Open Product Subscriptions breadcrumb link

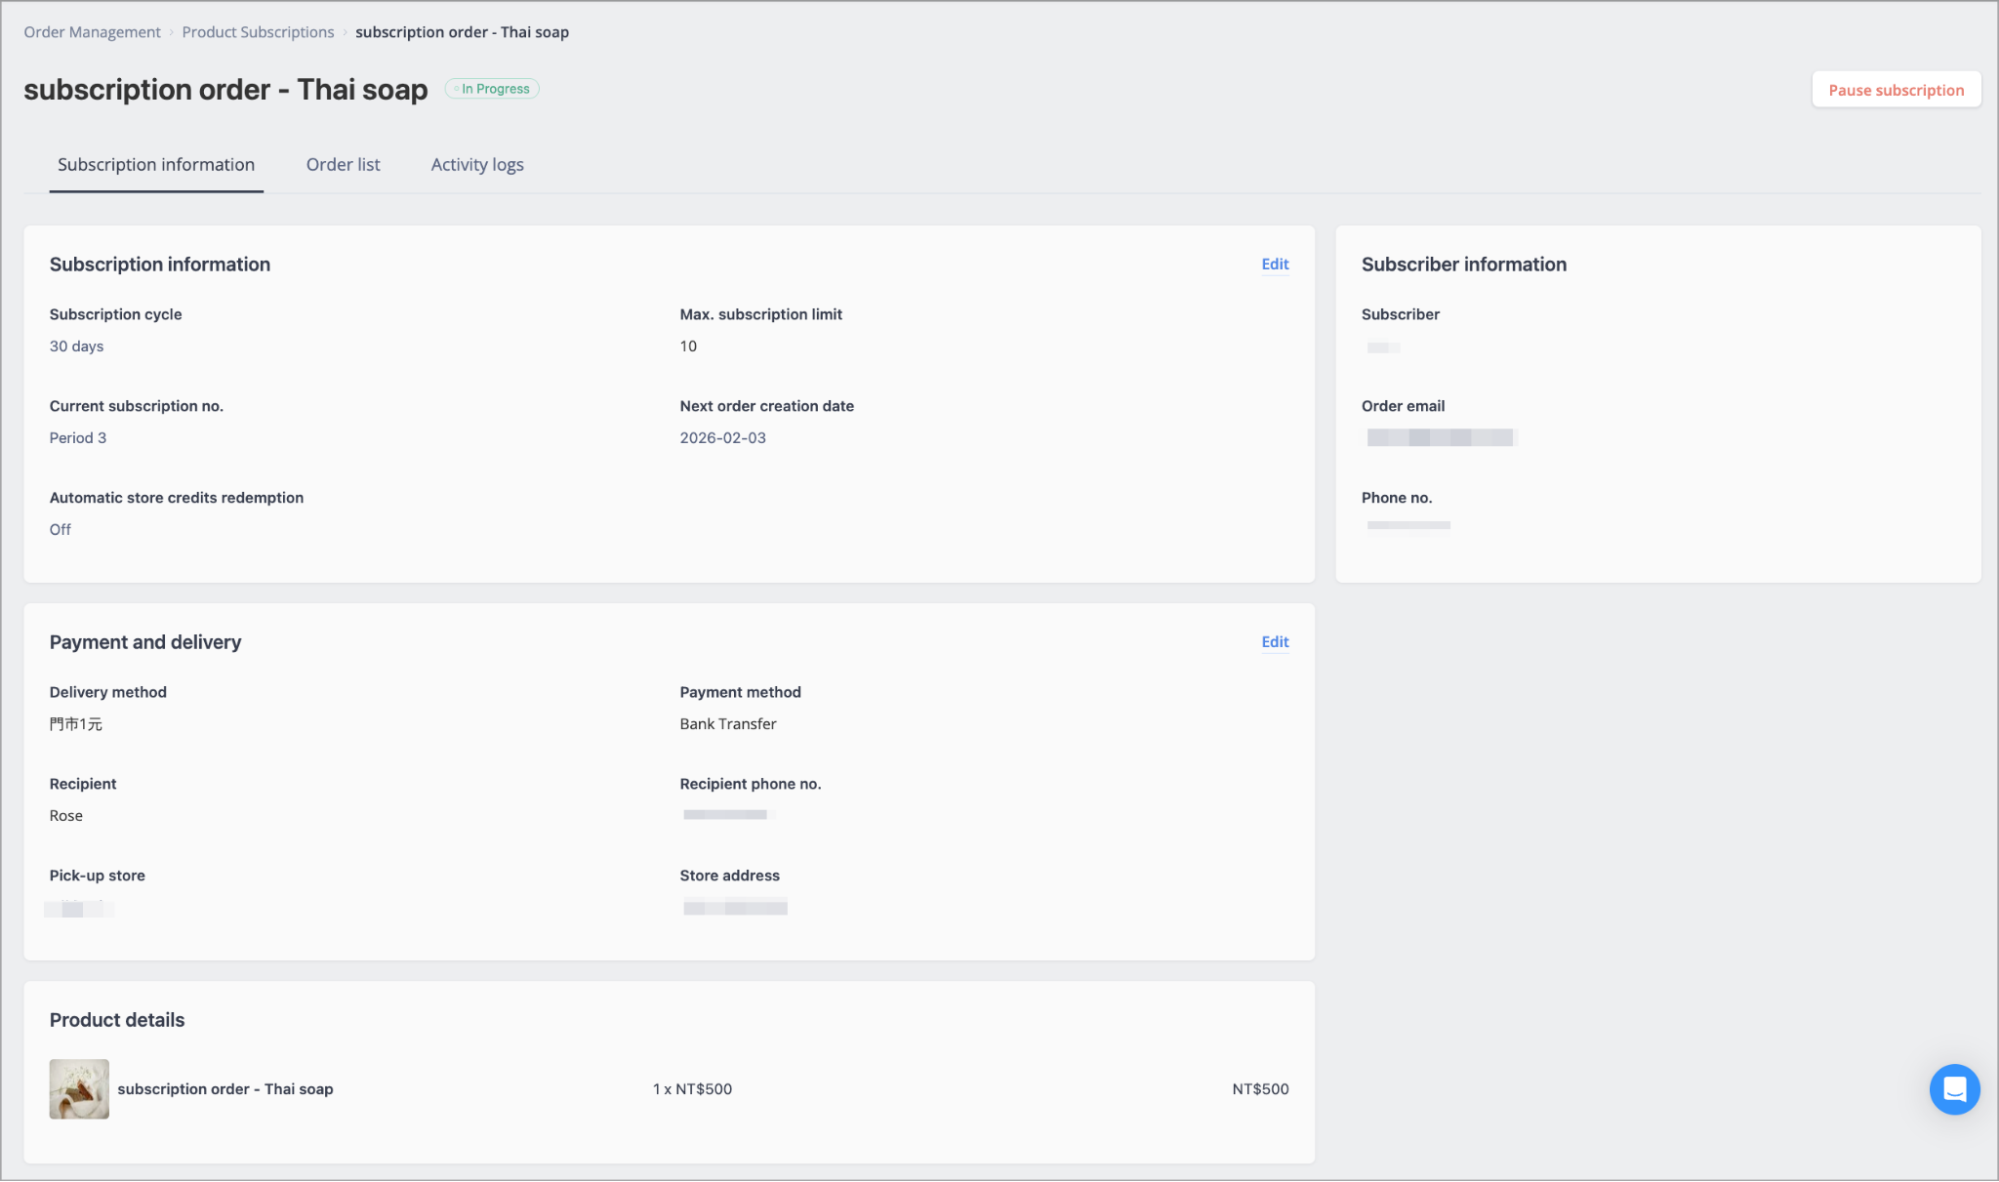point(258,32)
